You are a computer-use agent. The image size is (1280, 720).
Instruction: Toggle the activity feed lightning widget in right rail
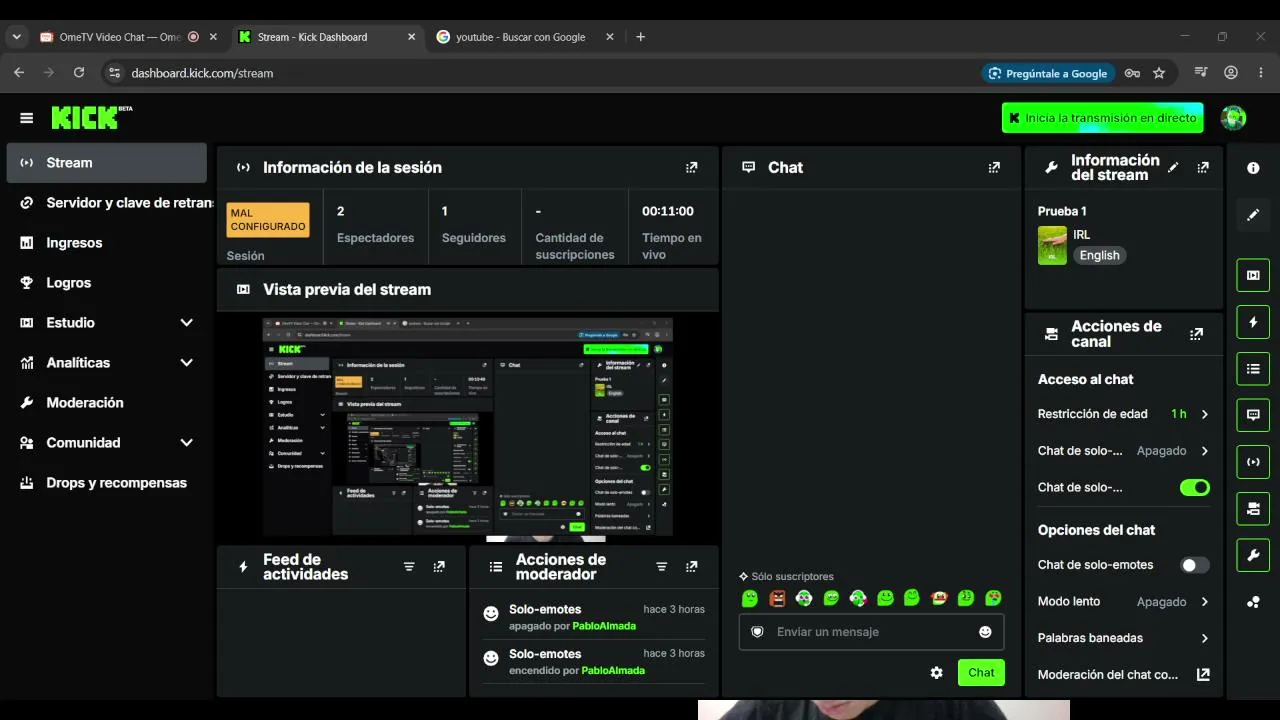[1253, 322]
